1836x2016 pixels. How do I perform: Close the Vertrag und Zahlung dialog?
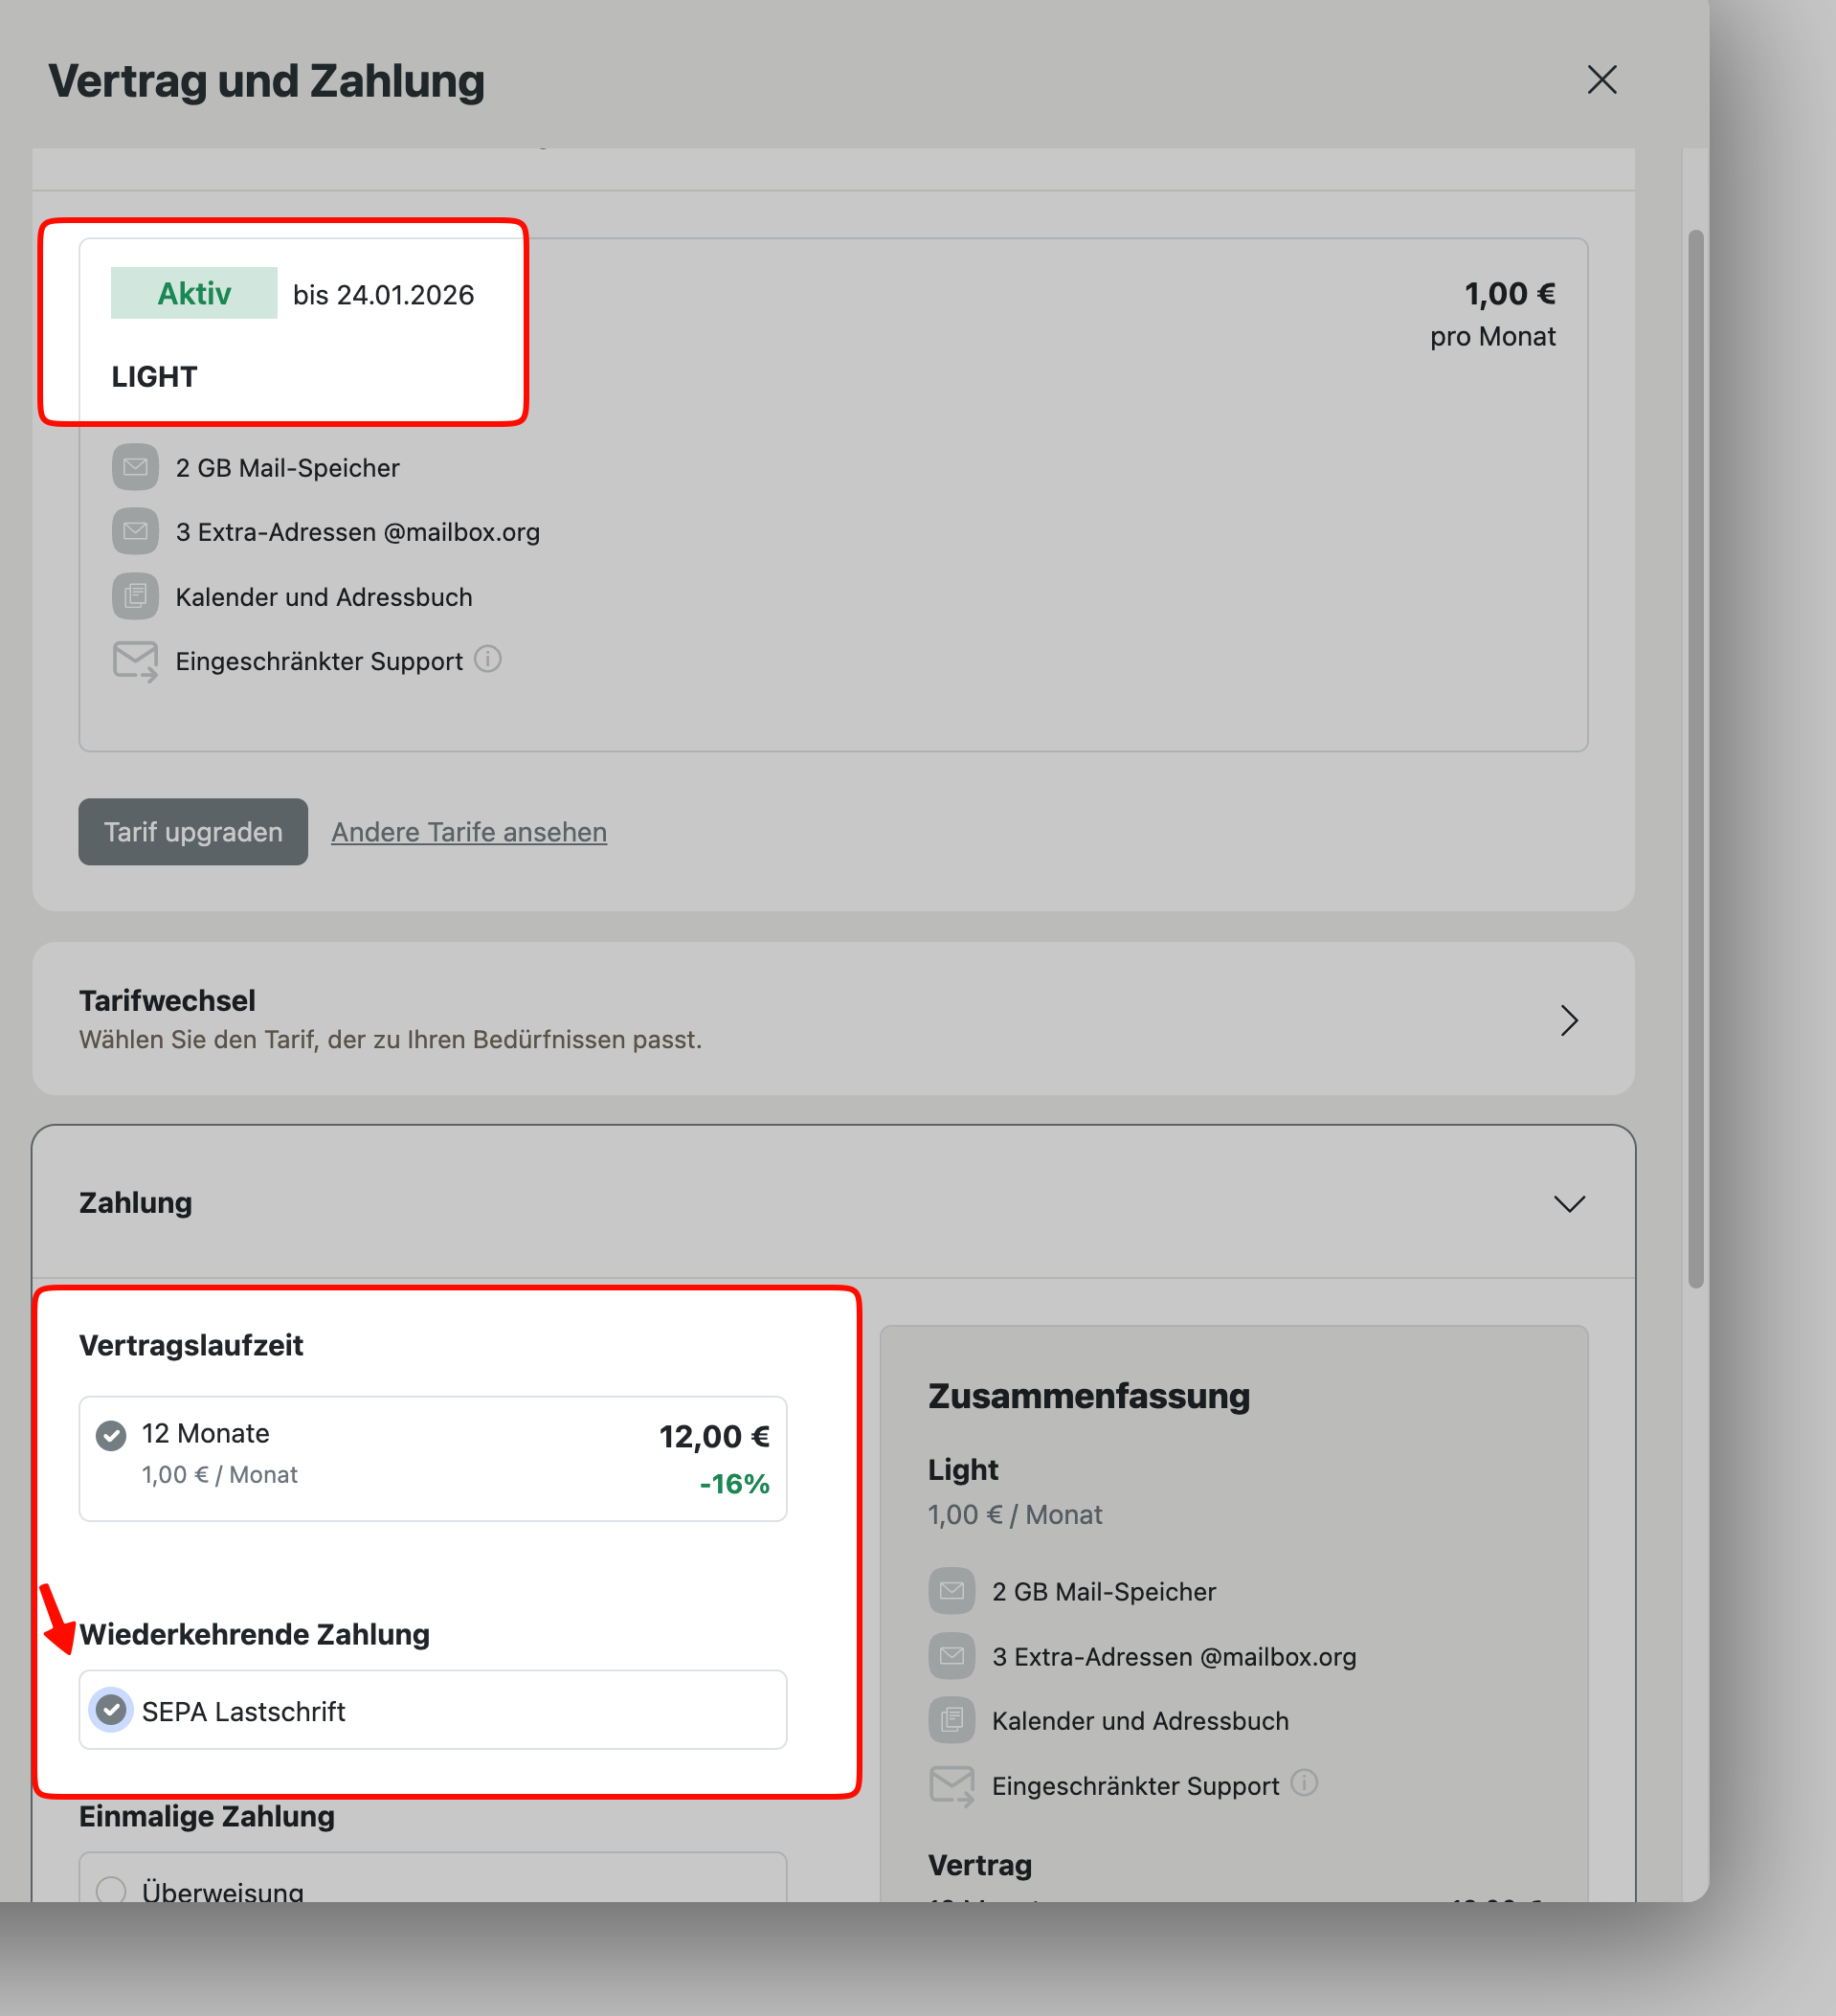click(1601, 80)
